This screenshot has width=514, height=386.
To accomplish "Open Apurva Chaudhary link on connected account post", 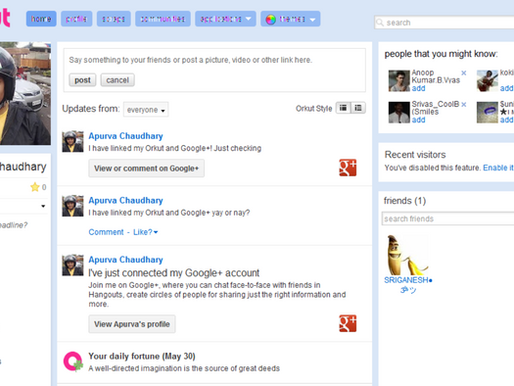I will click(x=125, y=260).
